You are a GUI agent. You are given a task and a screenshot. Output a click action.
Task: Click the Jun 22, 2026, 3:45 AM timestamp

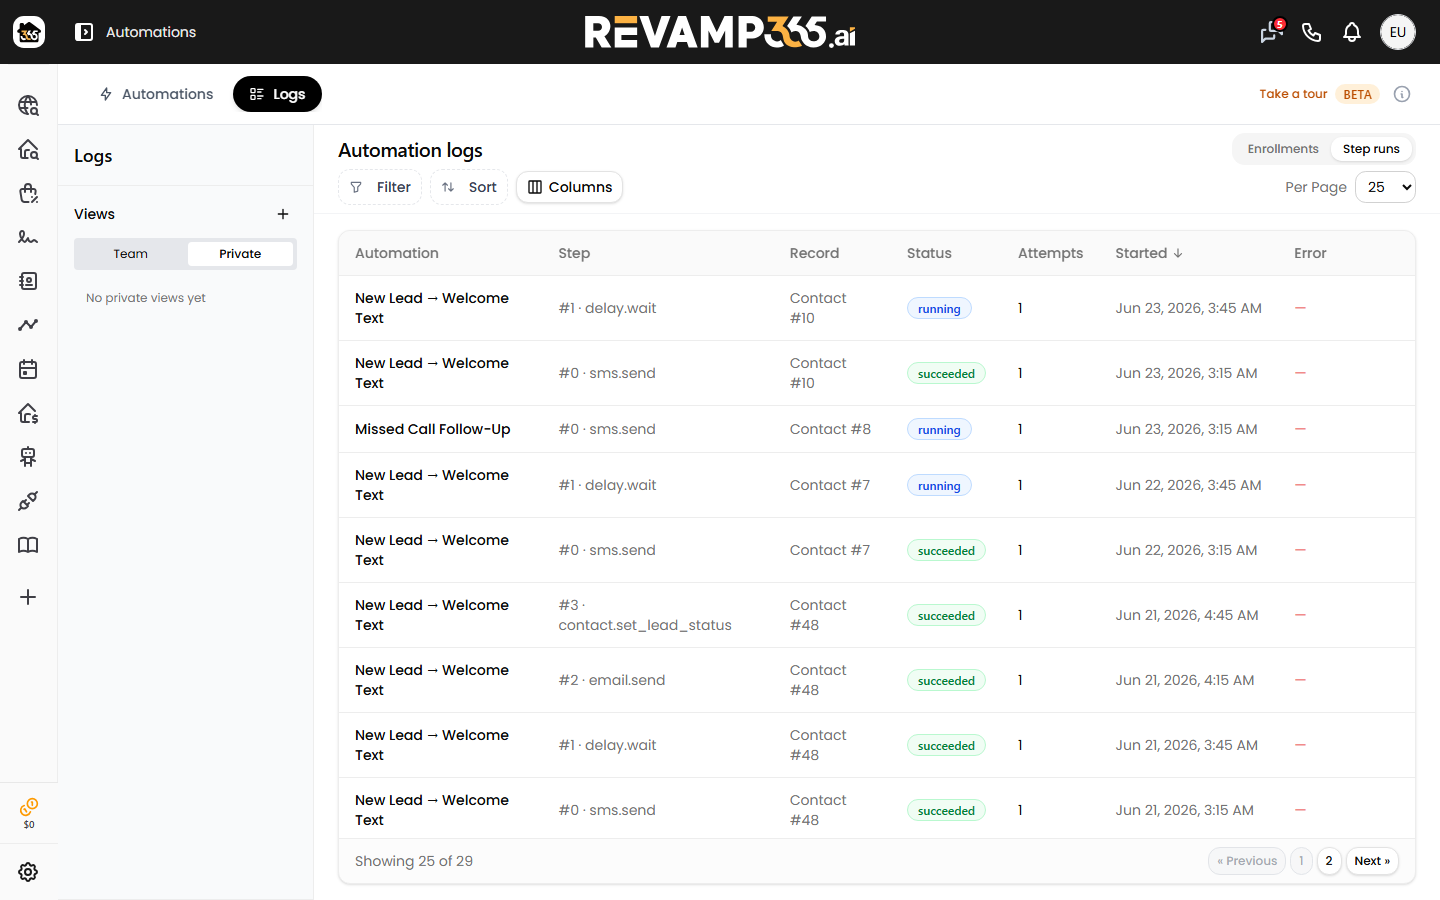[1188, 485]
